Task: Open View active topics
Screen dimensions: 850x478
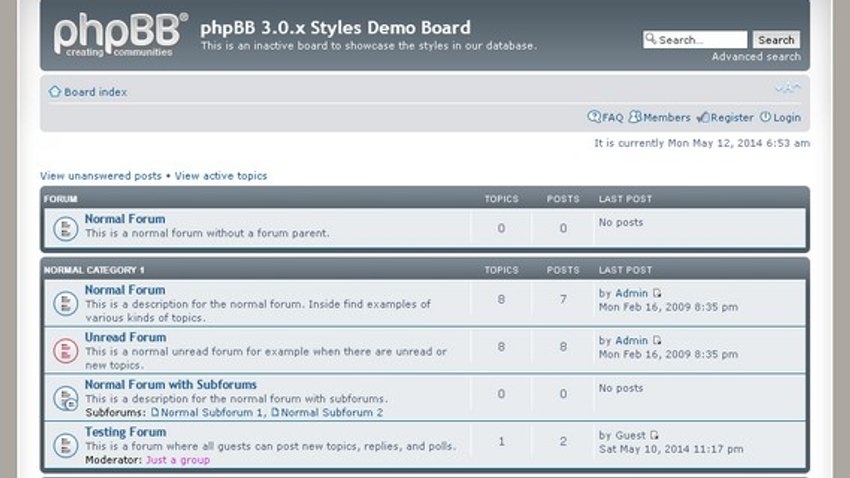Action: 221,176
